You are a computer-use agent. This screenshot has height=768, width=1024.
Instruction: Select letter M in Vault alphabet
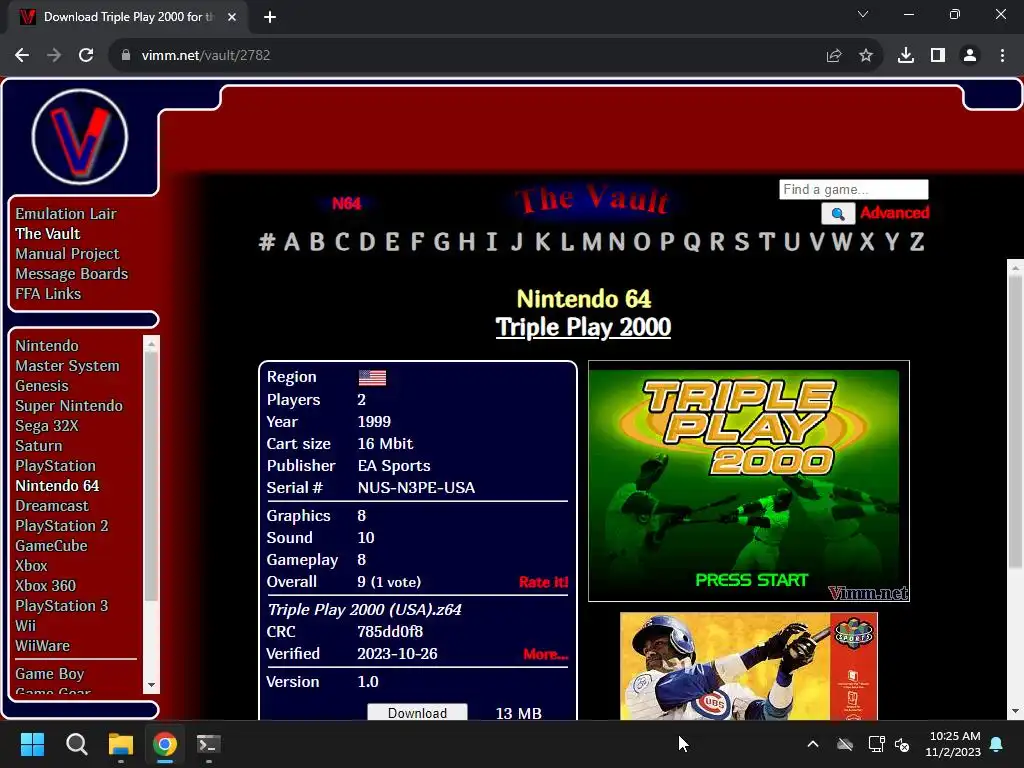592,242
